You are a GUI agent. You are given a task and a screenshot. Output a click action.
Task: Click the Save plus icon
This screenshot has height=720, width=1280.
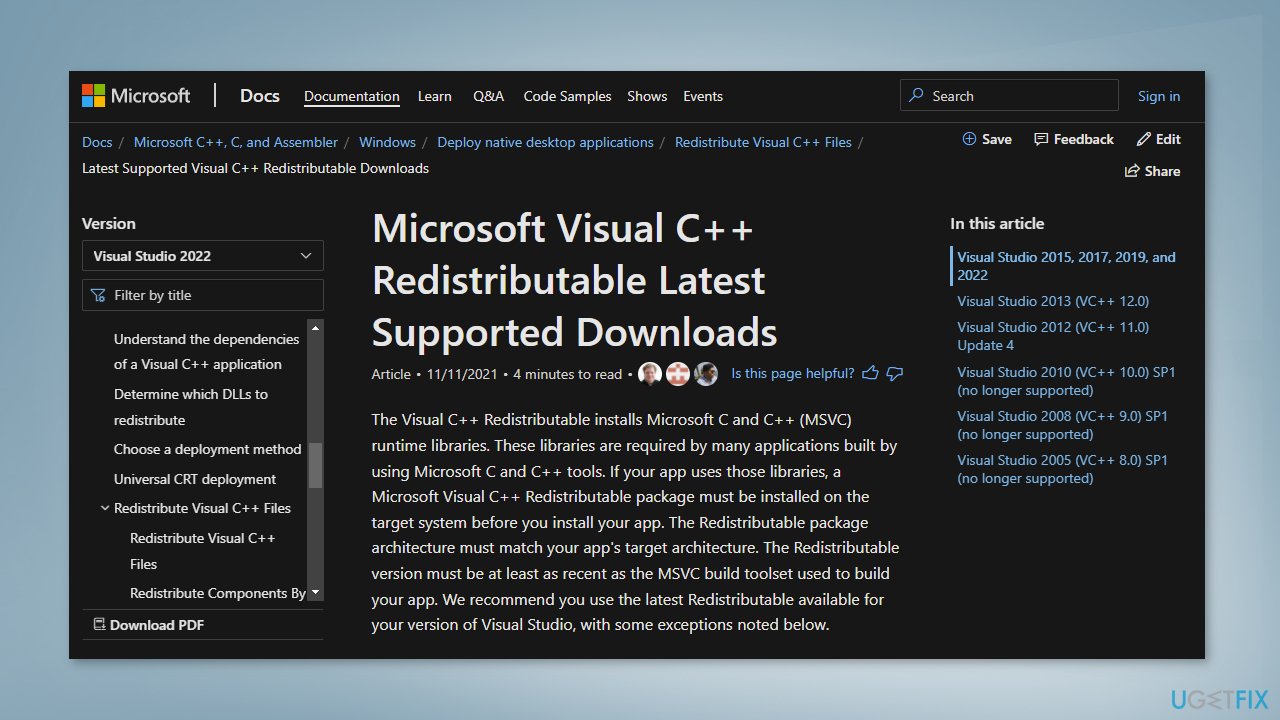point(969,139)
